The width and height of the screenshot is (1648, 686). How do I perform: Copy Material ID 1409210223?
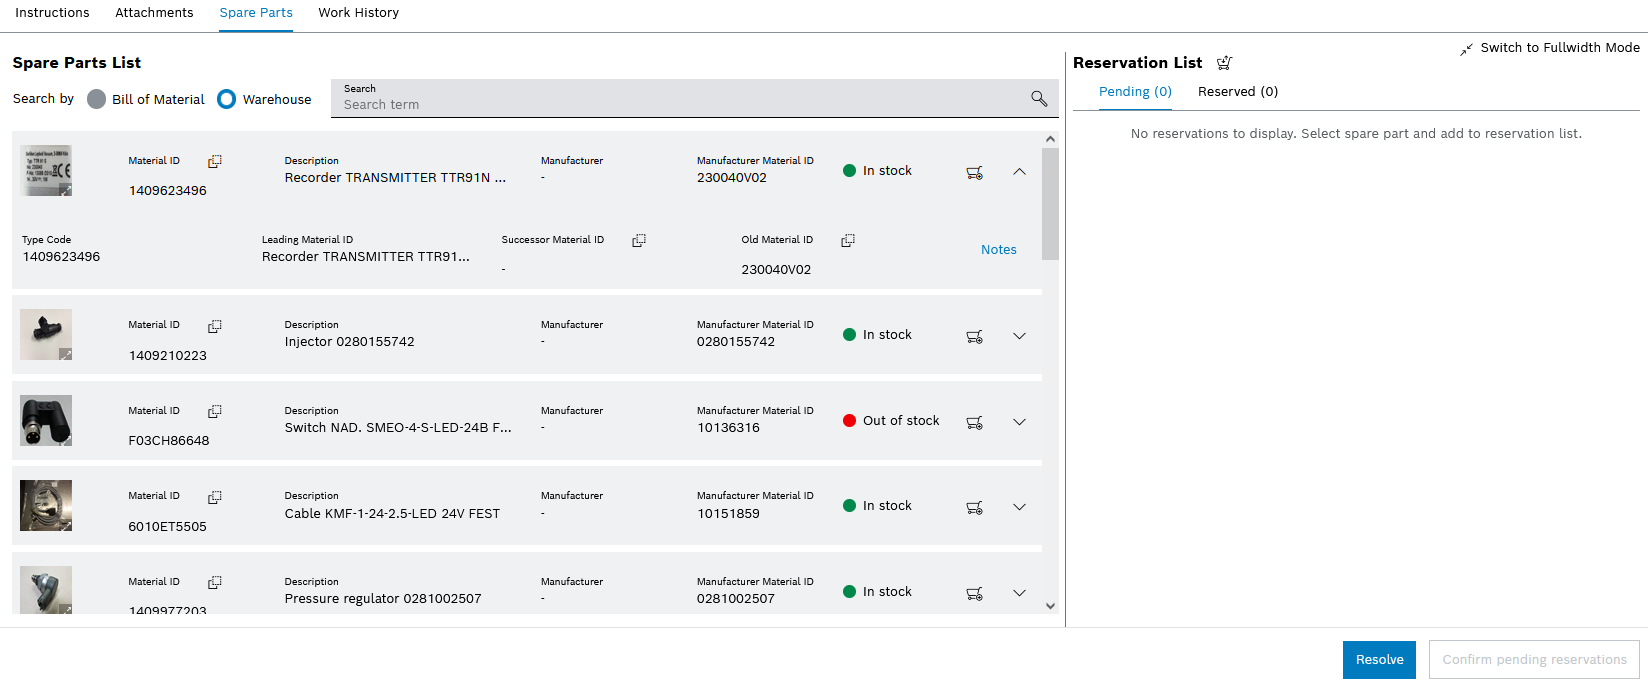(x=215, y=326)
